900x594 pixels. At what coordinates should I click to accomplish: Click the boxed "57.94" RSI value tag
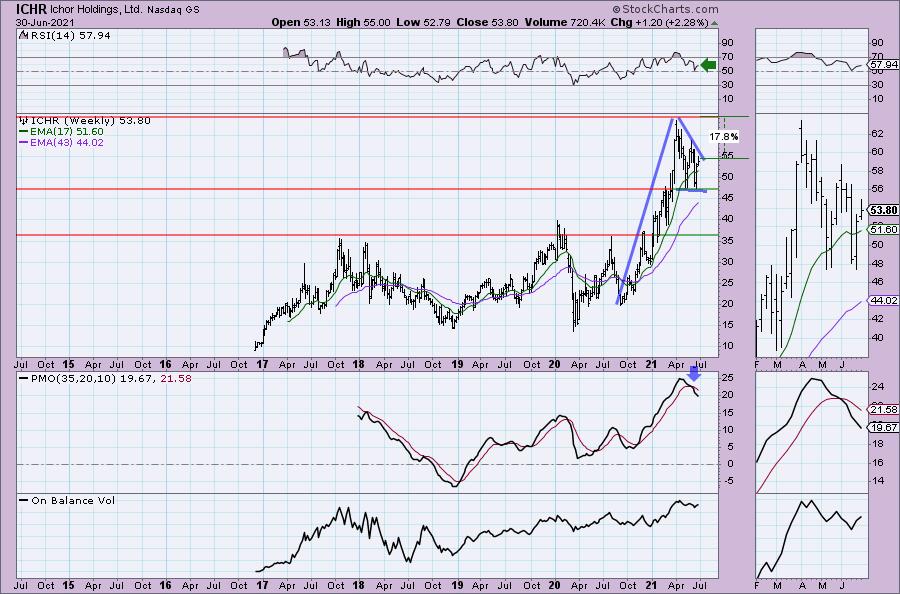click(x=885, y=64)
